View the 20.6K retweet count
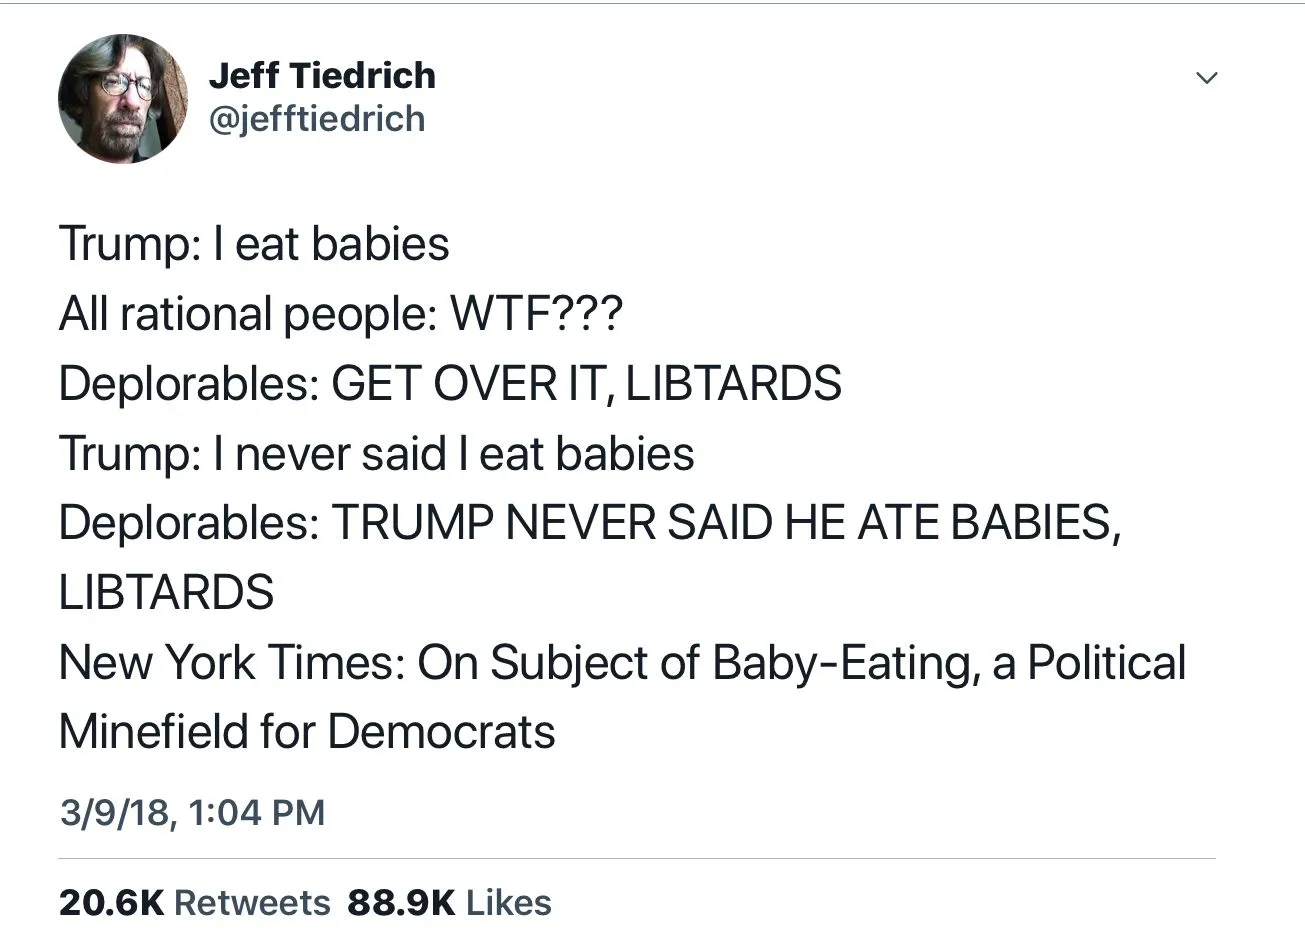This screenshot has width=1305, height=937. pos(111,903)
